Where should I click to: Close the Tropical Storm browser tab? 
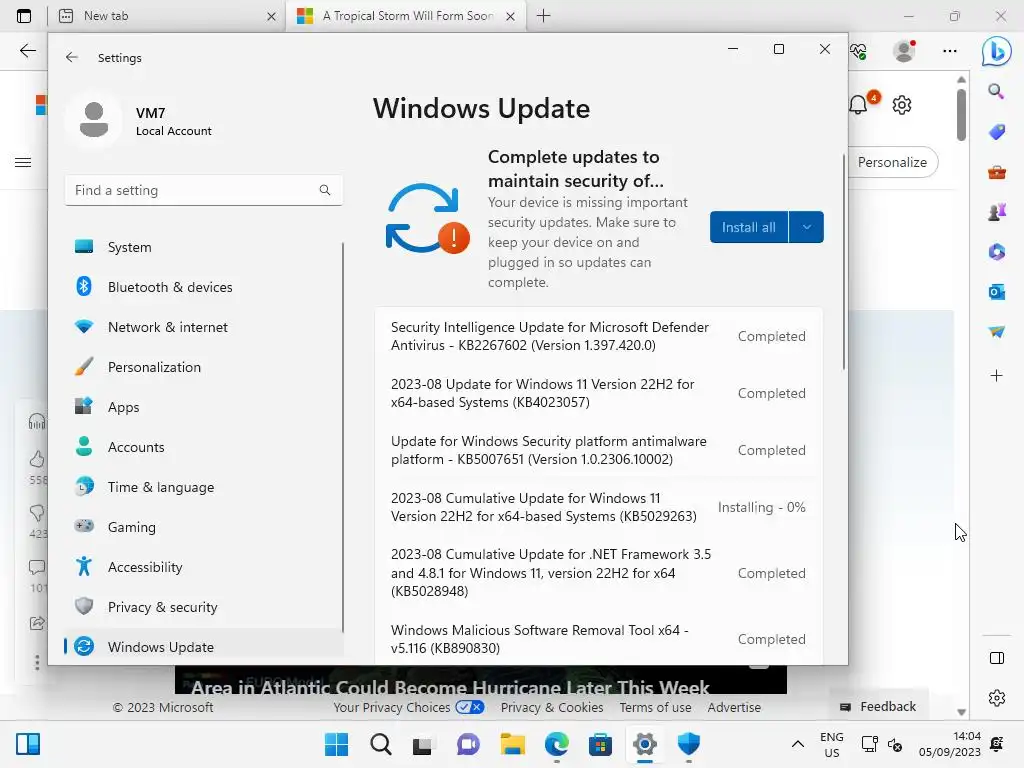coord(511,16)
